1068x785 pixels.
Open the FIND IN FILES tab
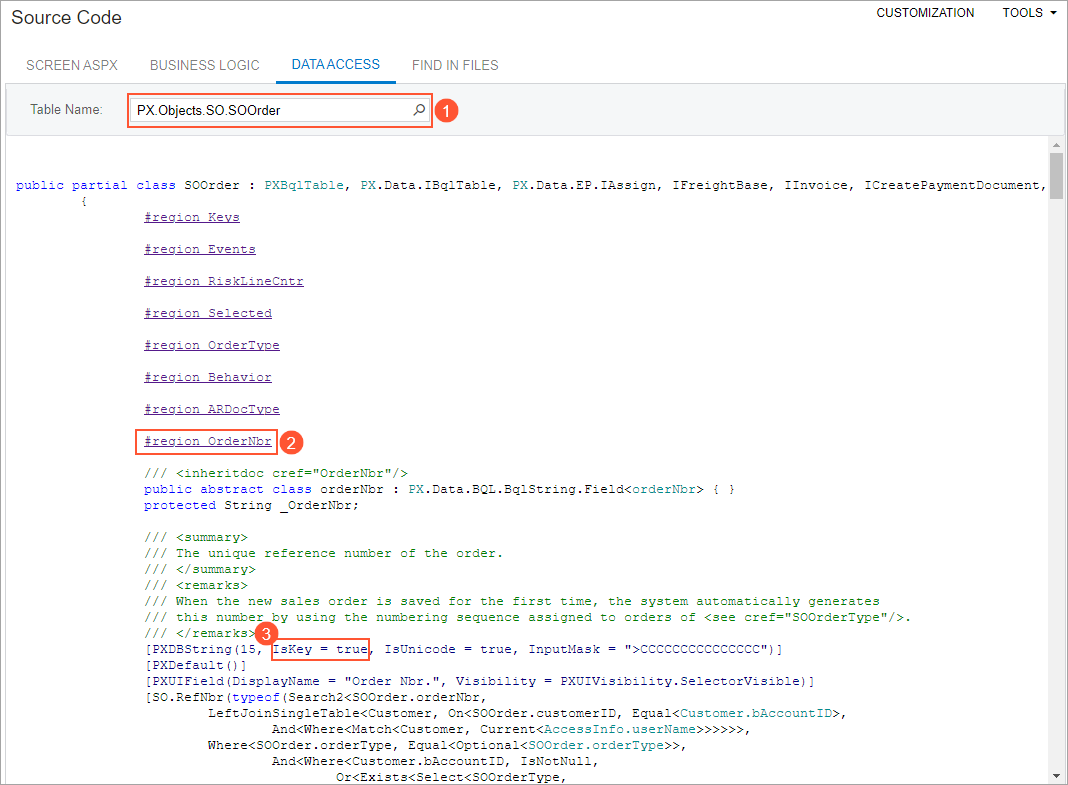[455, 65]
